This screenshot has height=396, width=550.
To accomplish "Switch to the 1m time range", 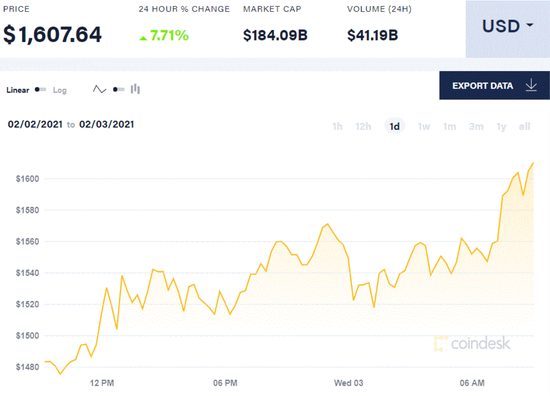I will pos(449,126).
